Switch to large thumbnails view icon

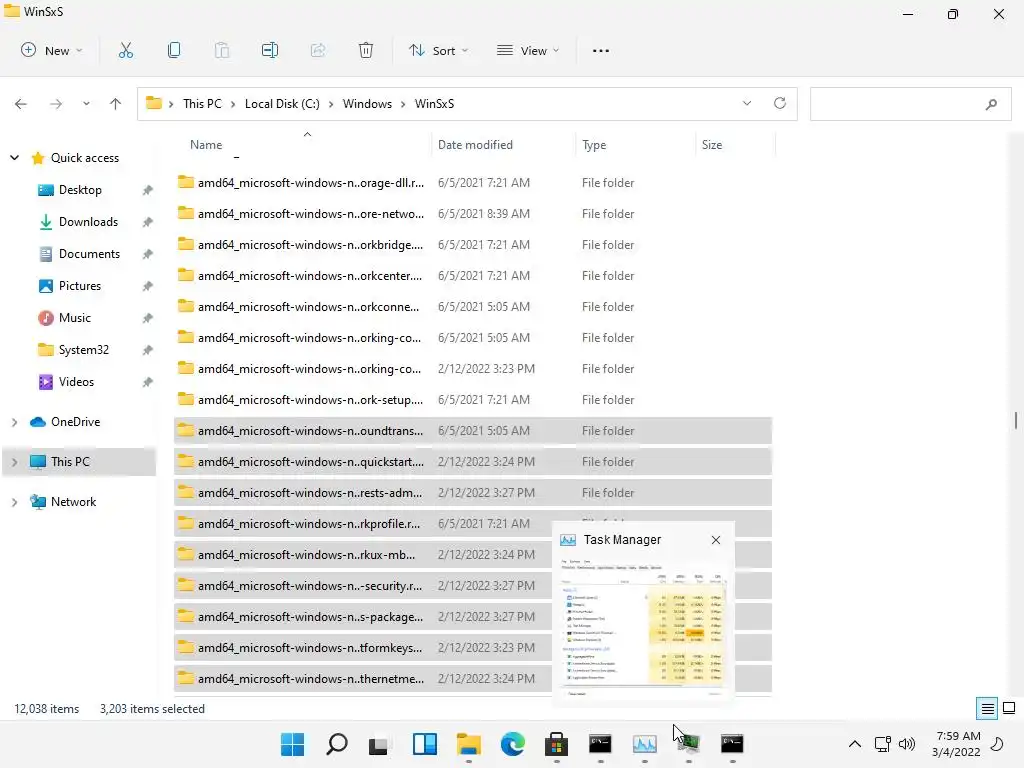click(x=1009, y=709)
